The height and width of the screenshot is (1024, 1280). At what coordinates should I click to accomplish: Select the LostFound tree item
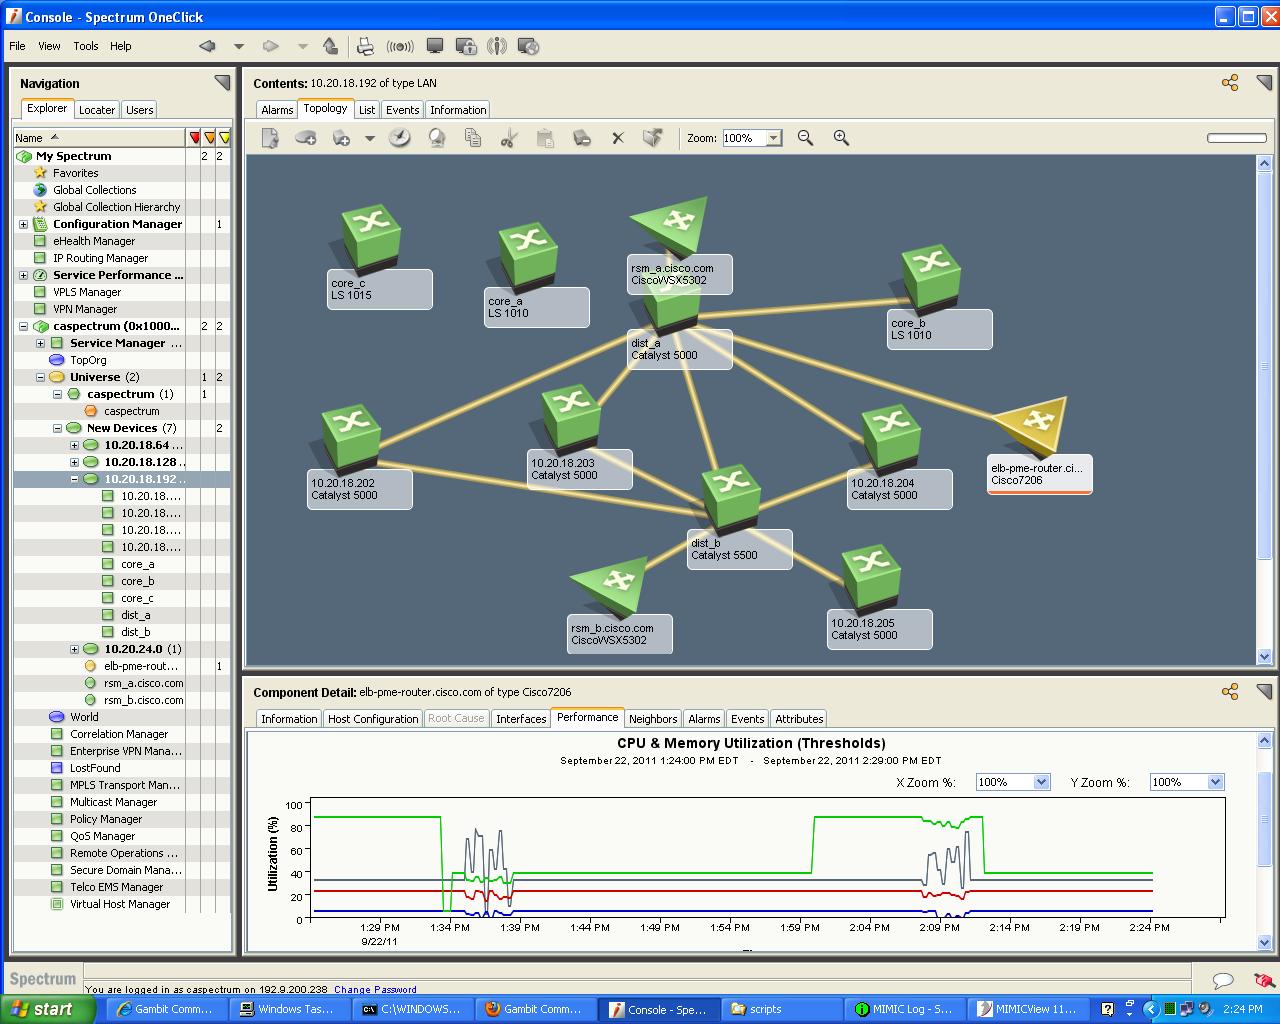(x=95, y=768)
